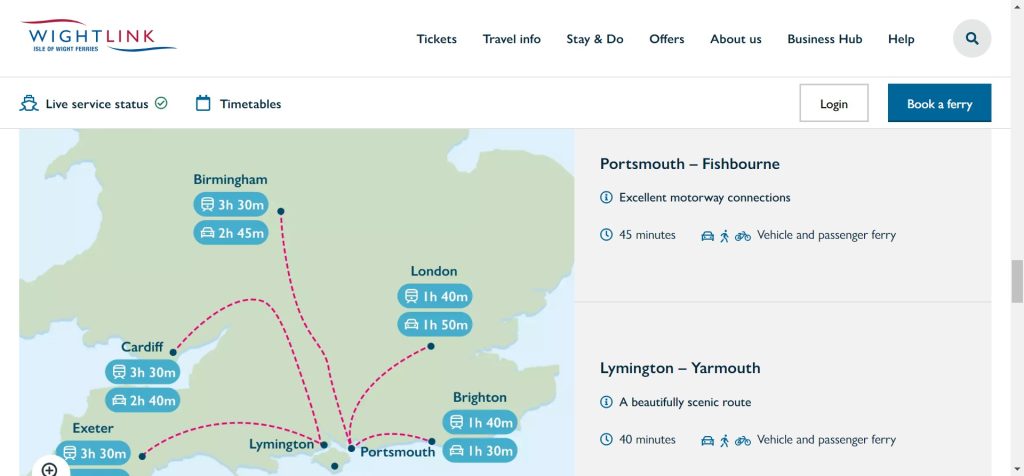Open the Stay & Do menu
This screenshot has height=476, width=1024.
[594, 39]
